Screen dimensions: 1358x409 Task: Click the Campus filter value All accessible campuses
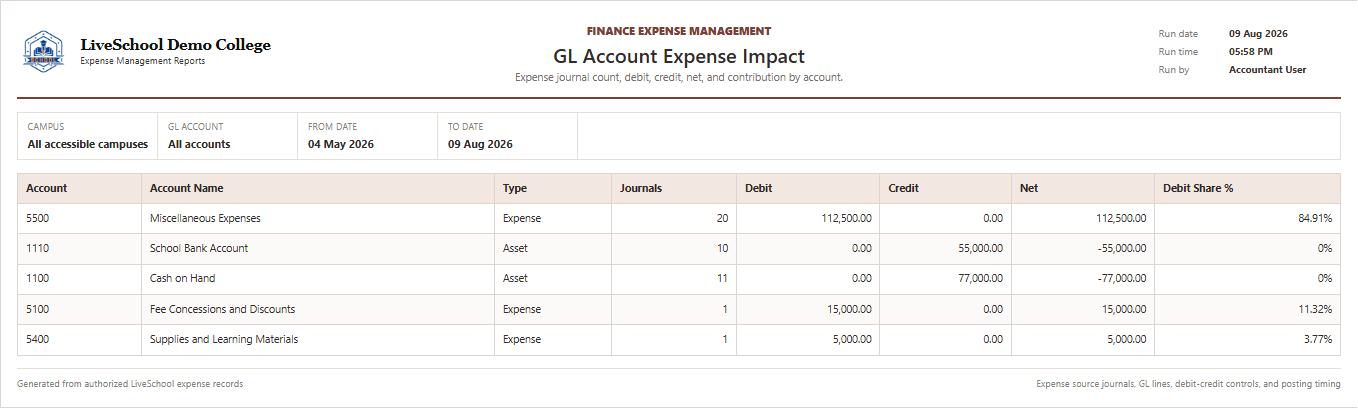click(88, 144)
